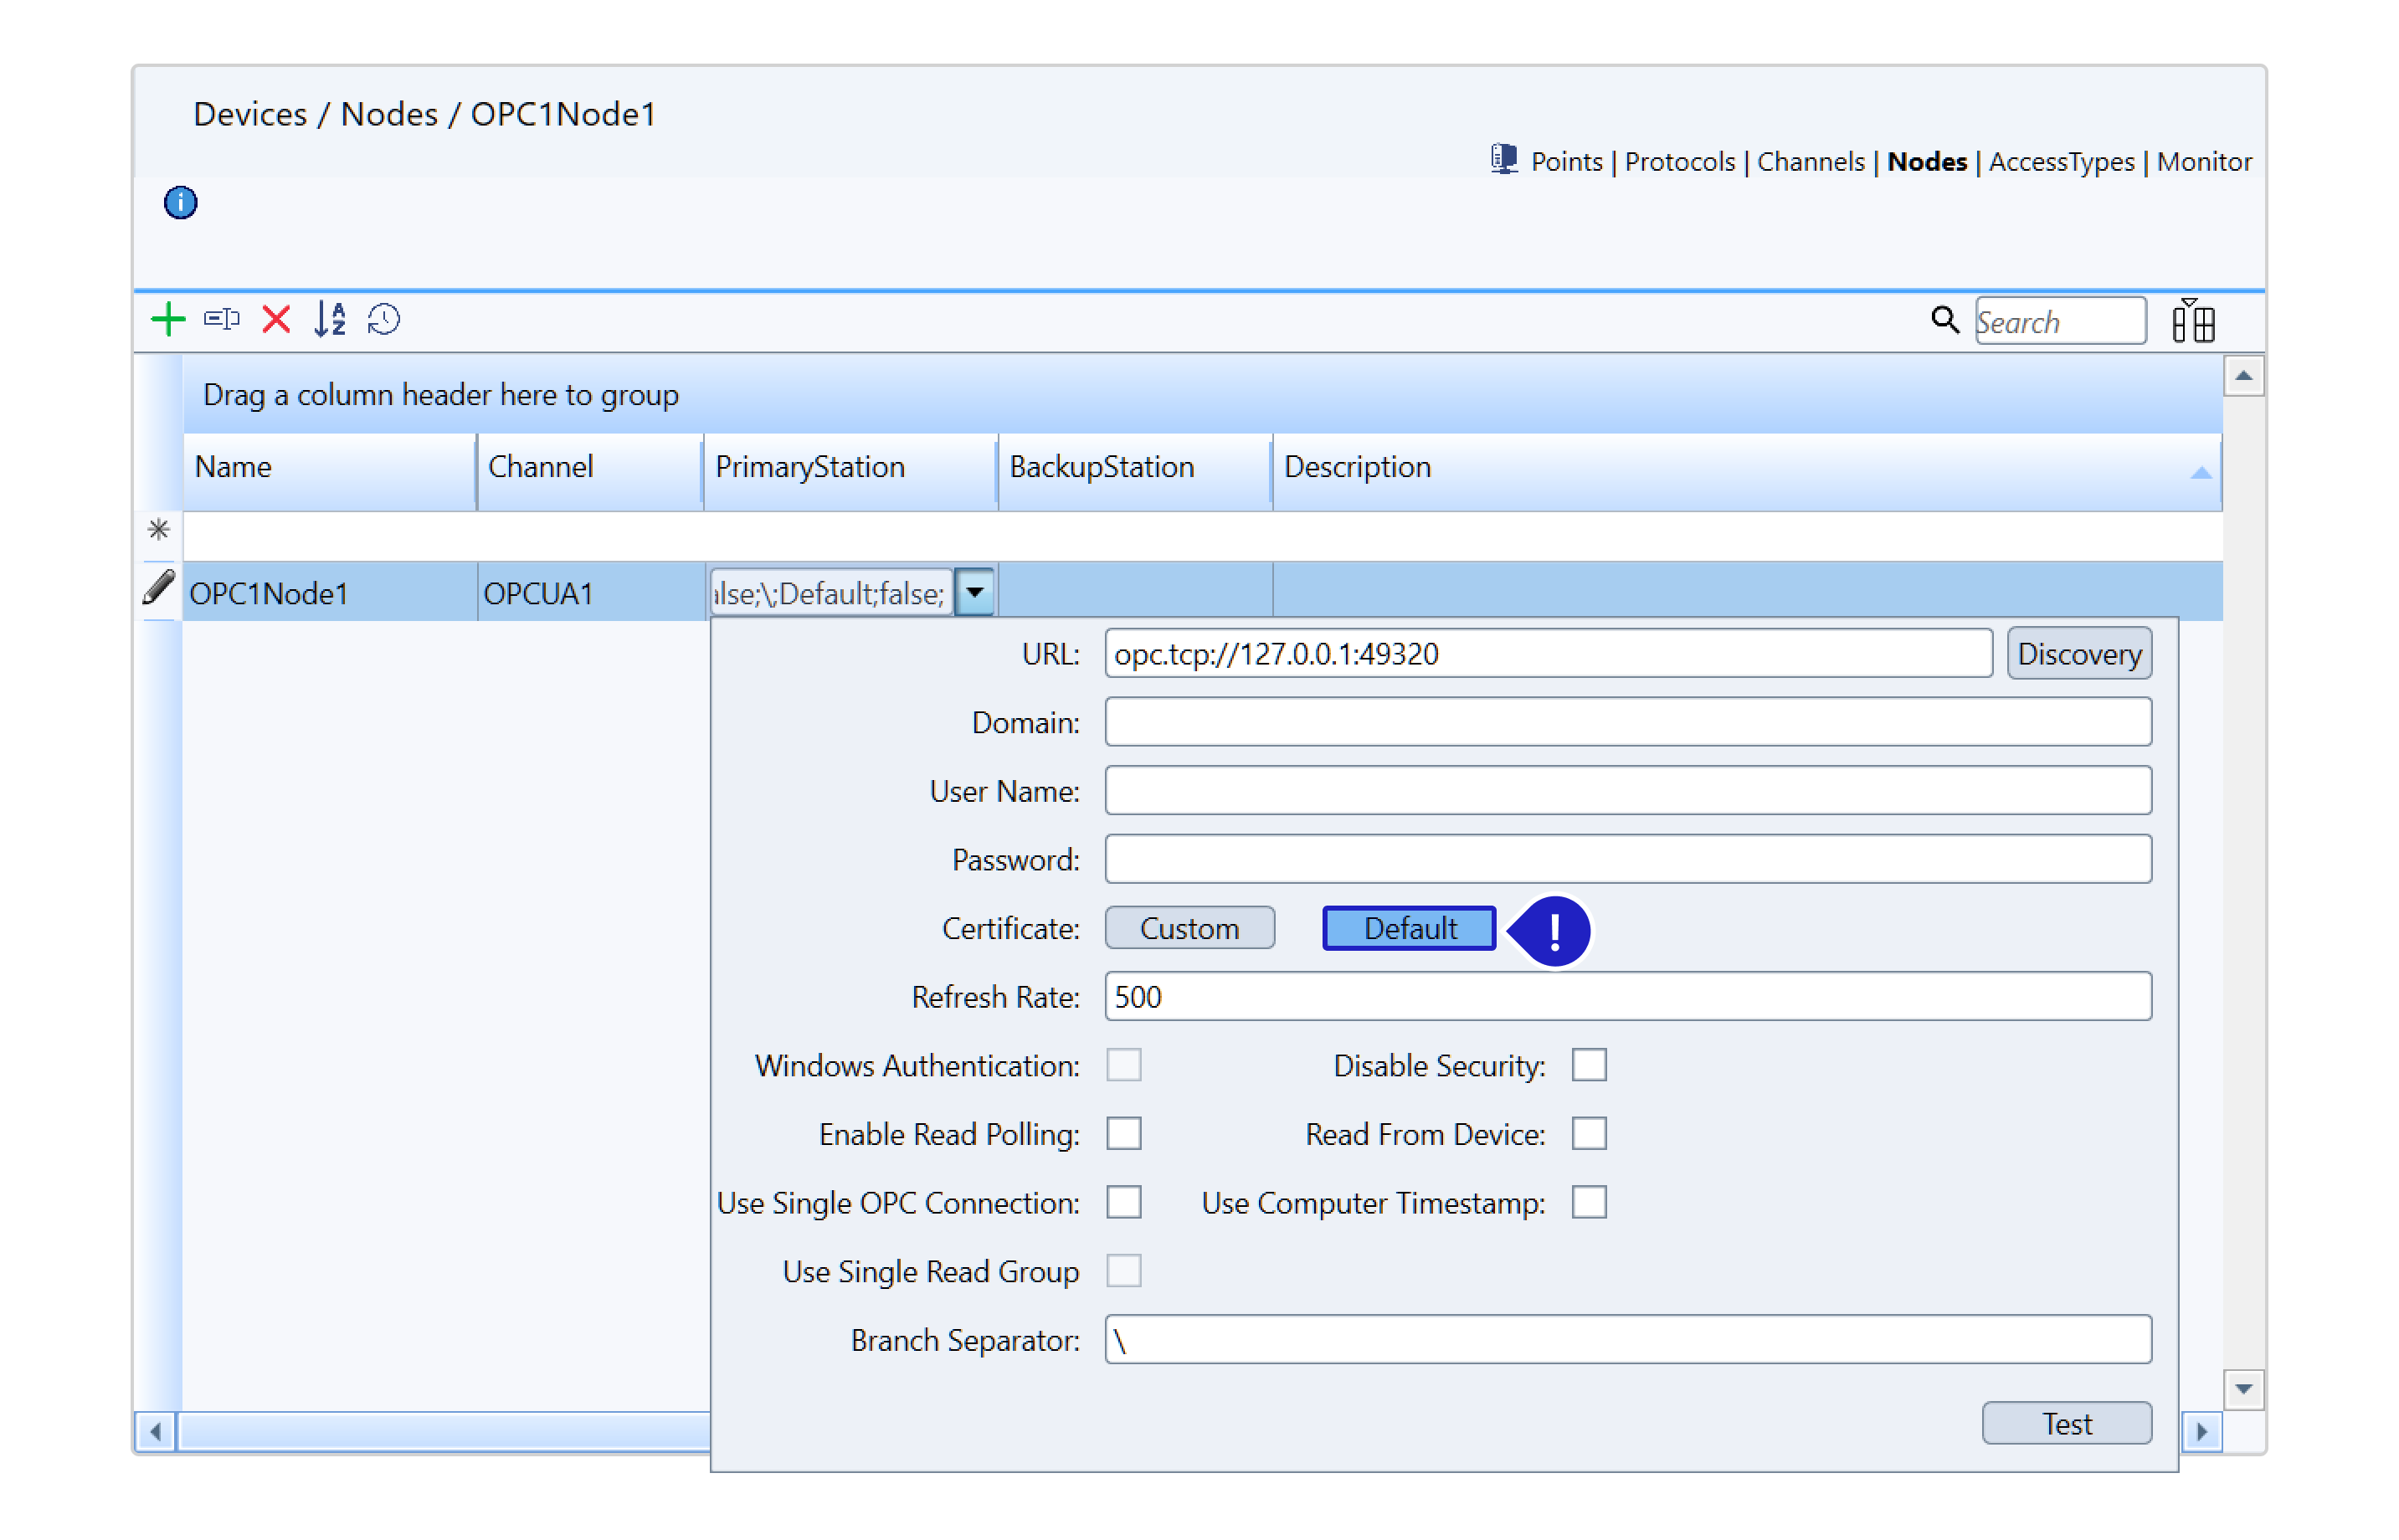Image resolution: width=2399 pixels, height=1540 pixels.
Task: Open the history clock icon
Action: 384,320
